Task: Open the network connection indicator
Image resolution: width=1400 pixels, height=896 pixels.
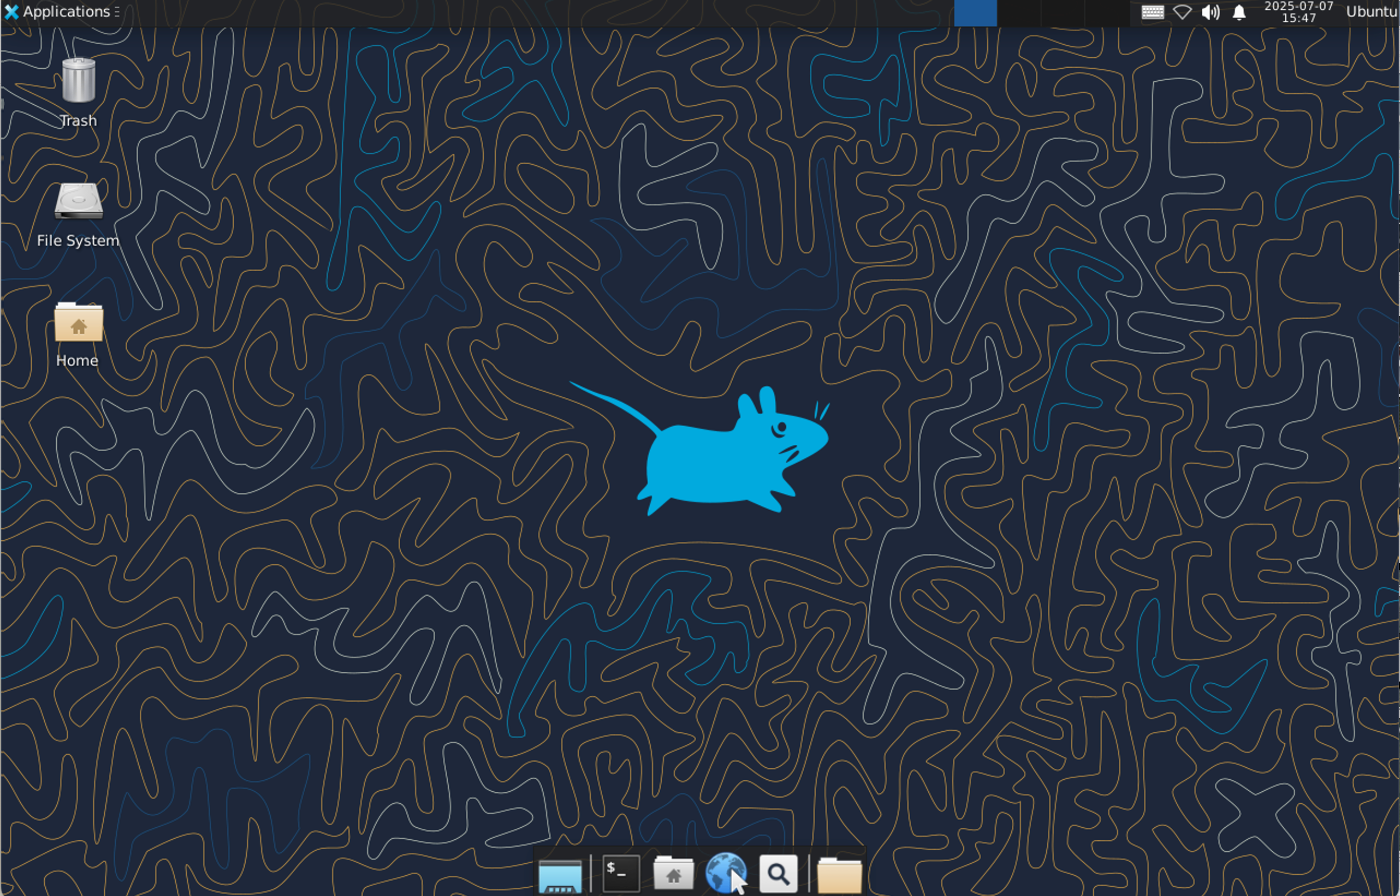Action: pos(1182,12)
